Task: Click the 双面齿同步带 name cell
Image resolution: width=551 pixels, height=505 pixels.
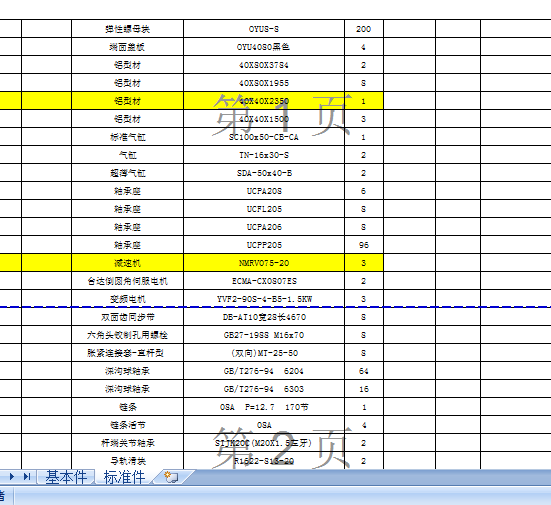Action: pos(127,317)
